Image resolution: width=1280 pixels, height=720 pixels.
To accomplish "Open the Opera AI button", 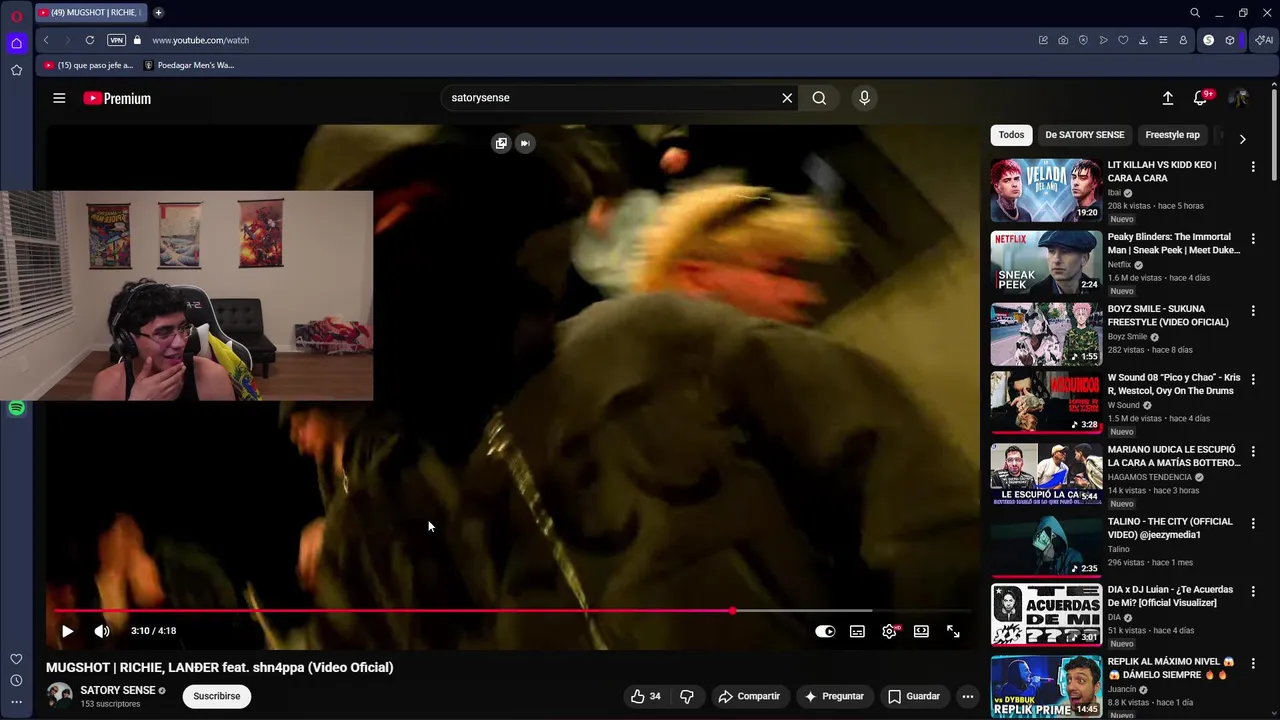I will pos(1264,40).
